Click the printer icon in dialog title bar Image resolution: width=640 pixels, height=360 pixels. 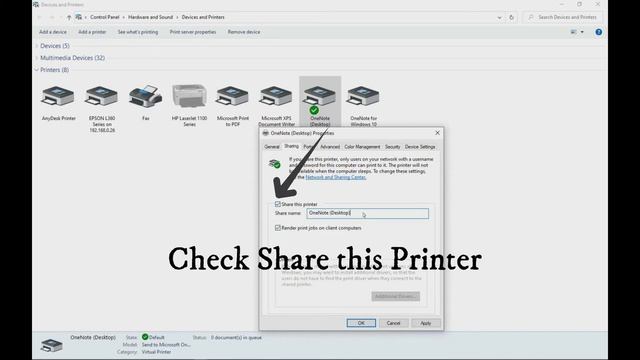[265, 133]
